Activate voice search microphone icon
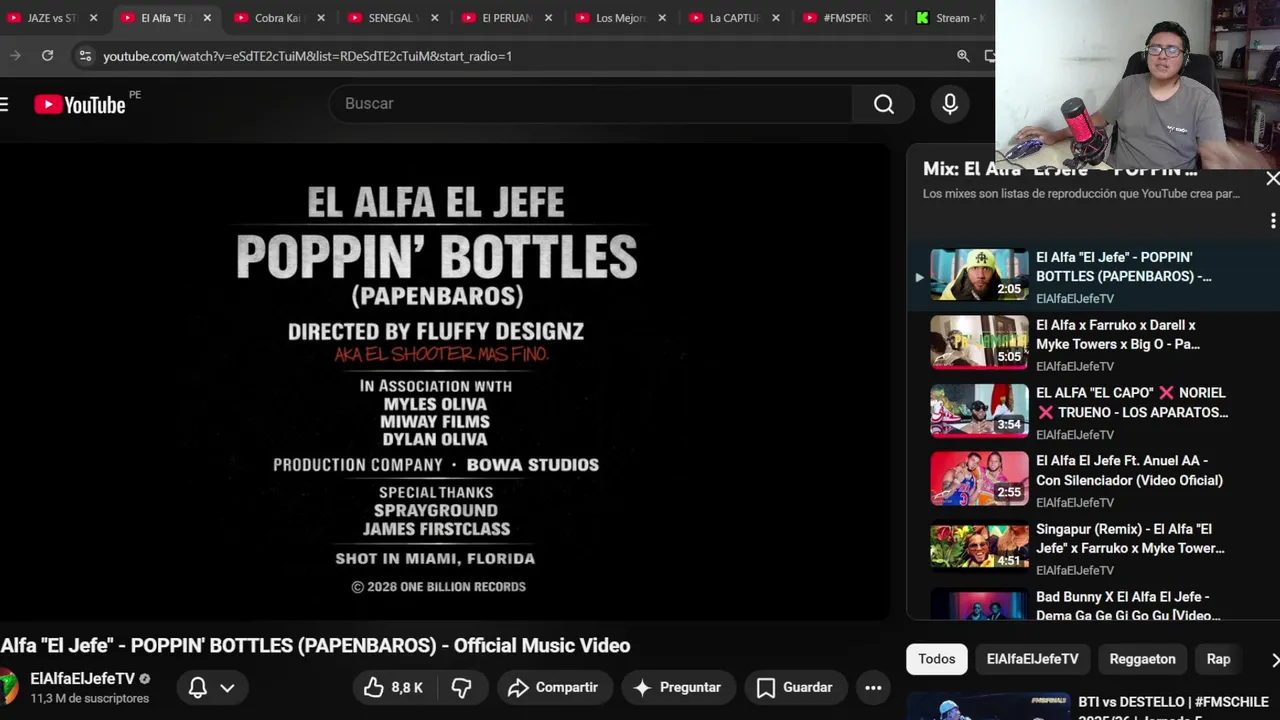 pos(950,104)
